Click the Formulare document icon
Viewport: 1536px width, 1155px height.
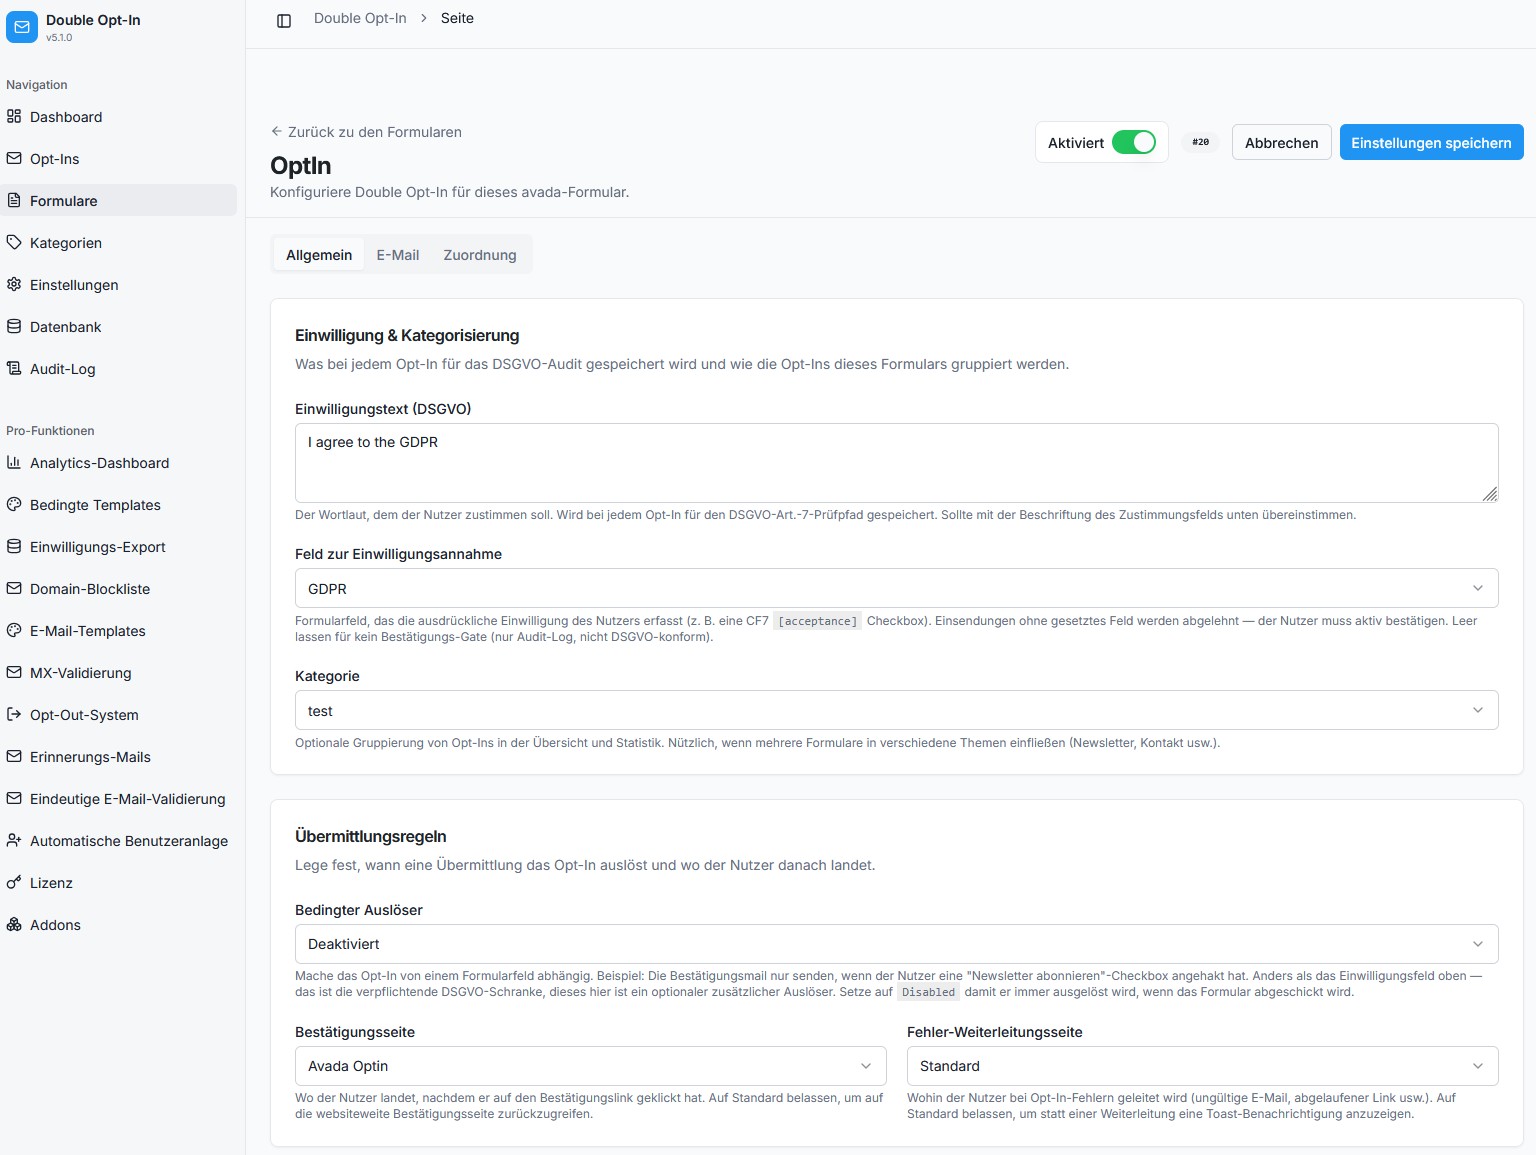(14, 200)
